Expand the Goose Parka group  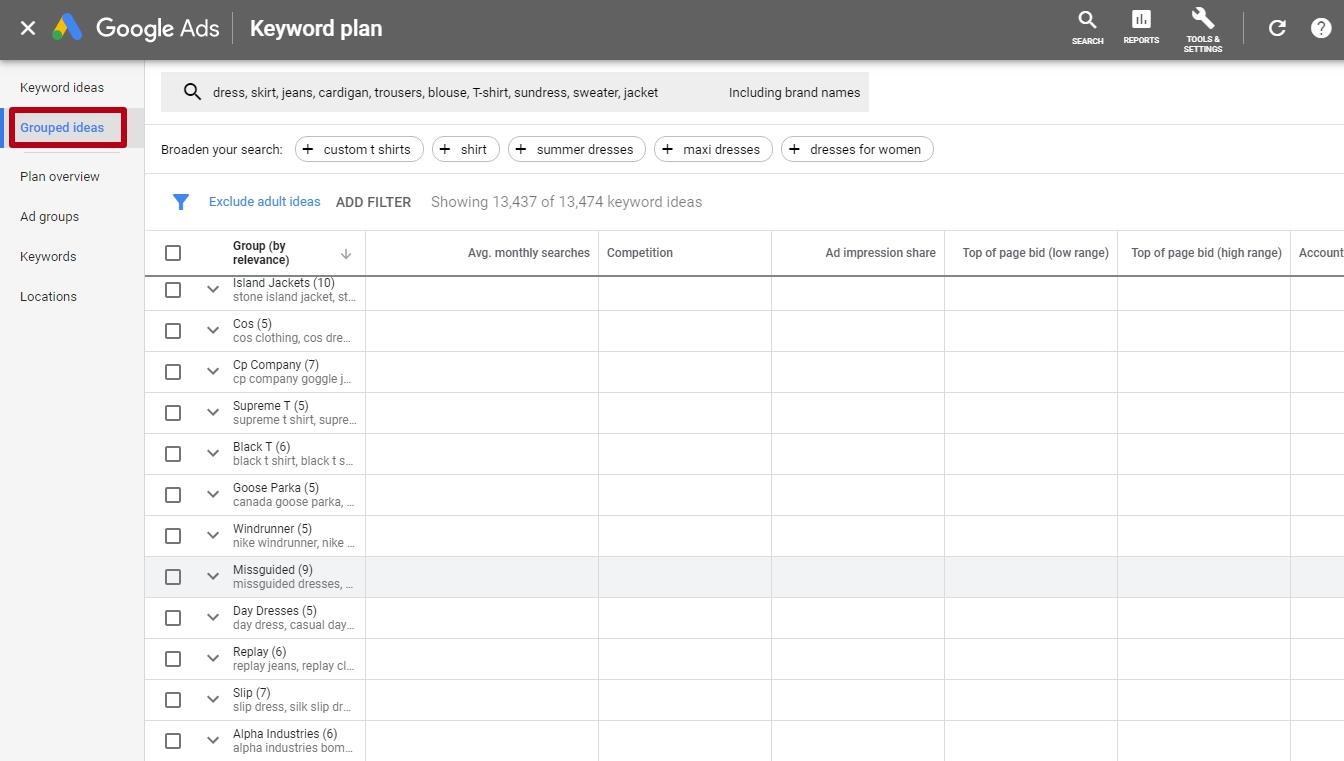click(212, 495)
